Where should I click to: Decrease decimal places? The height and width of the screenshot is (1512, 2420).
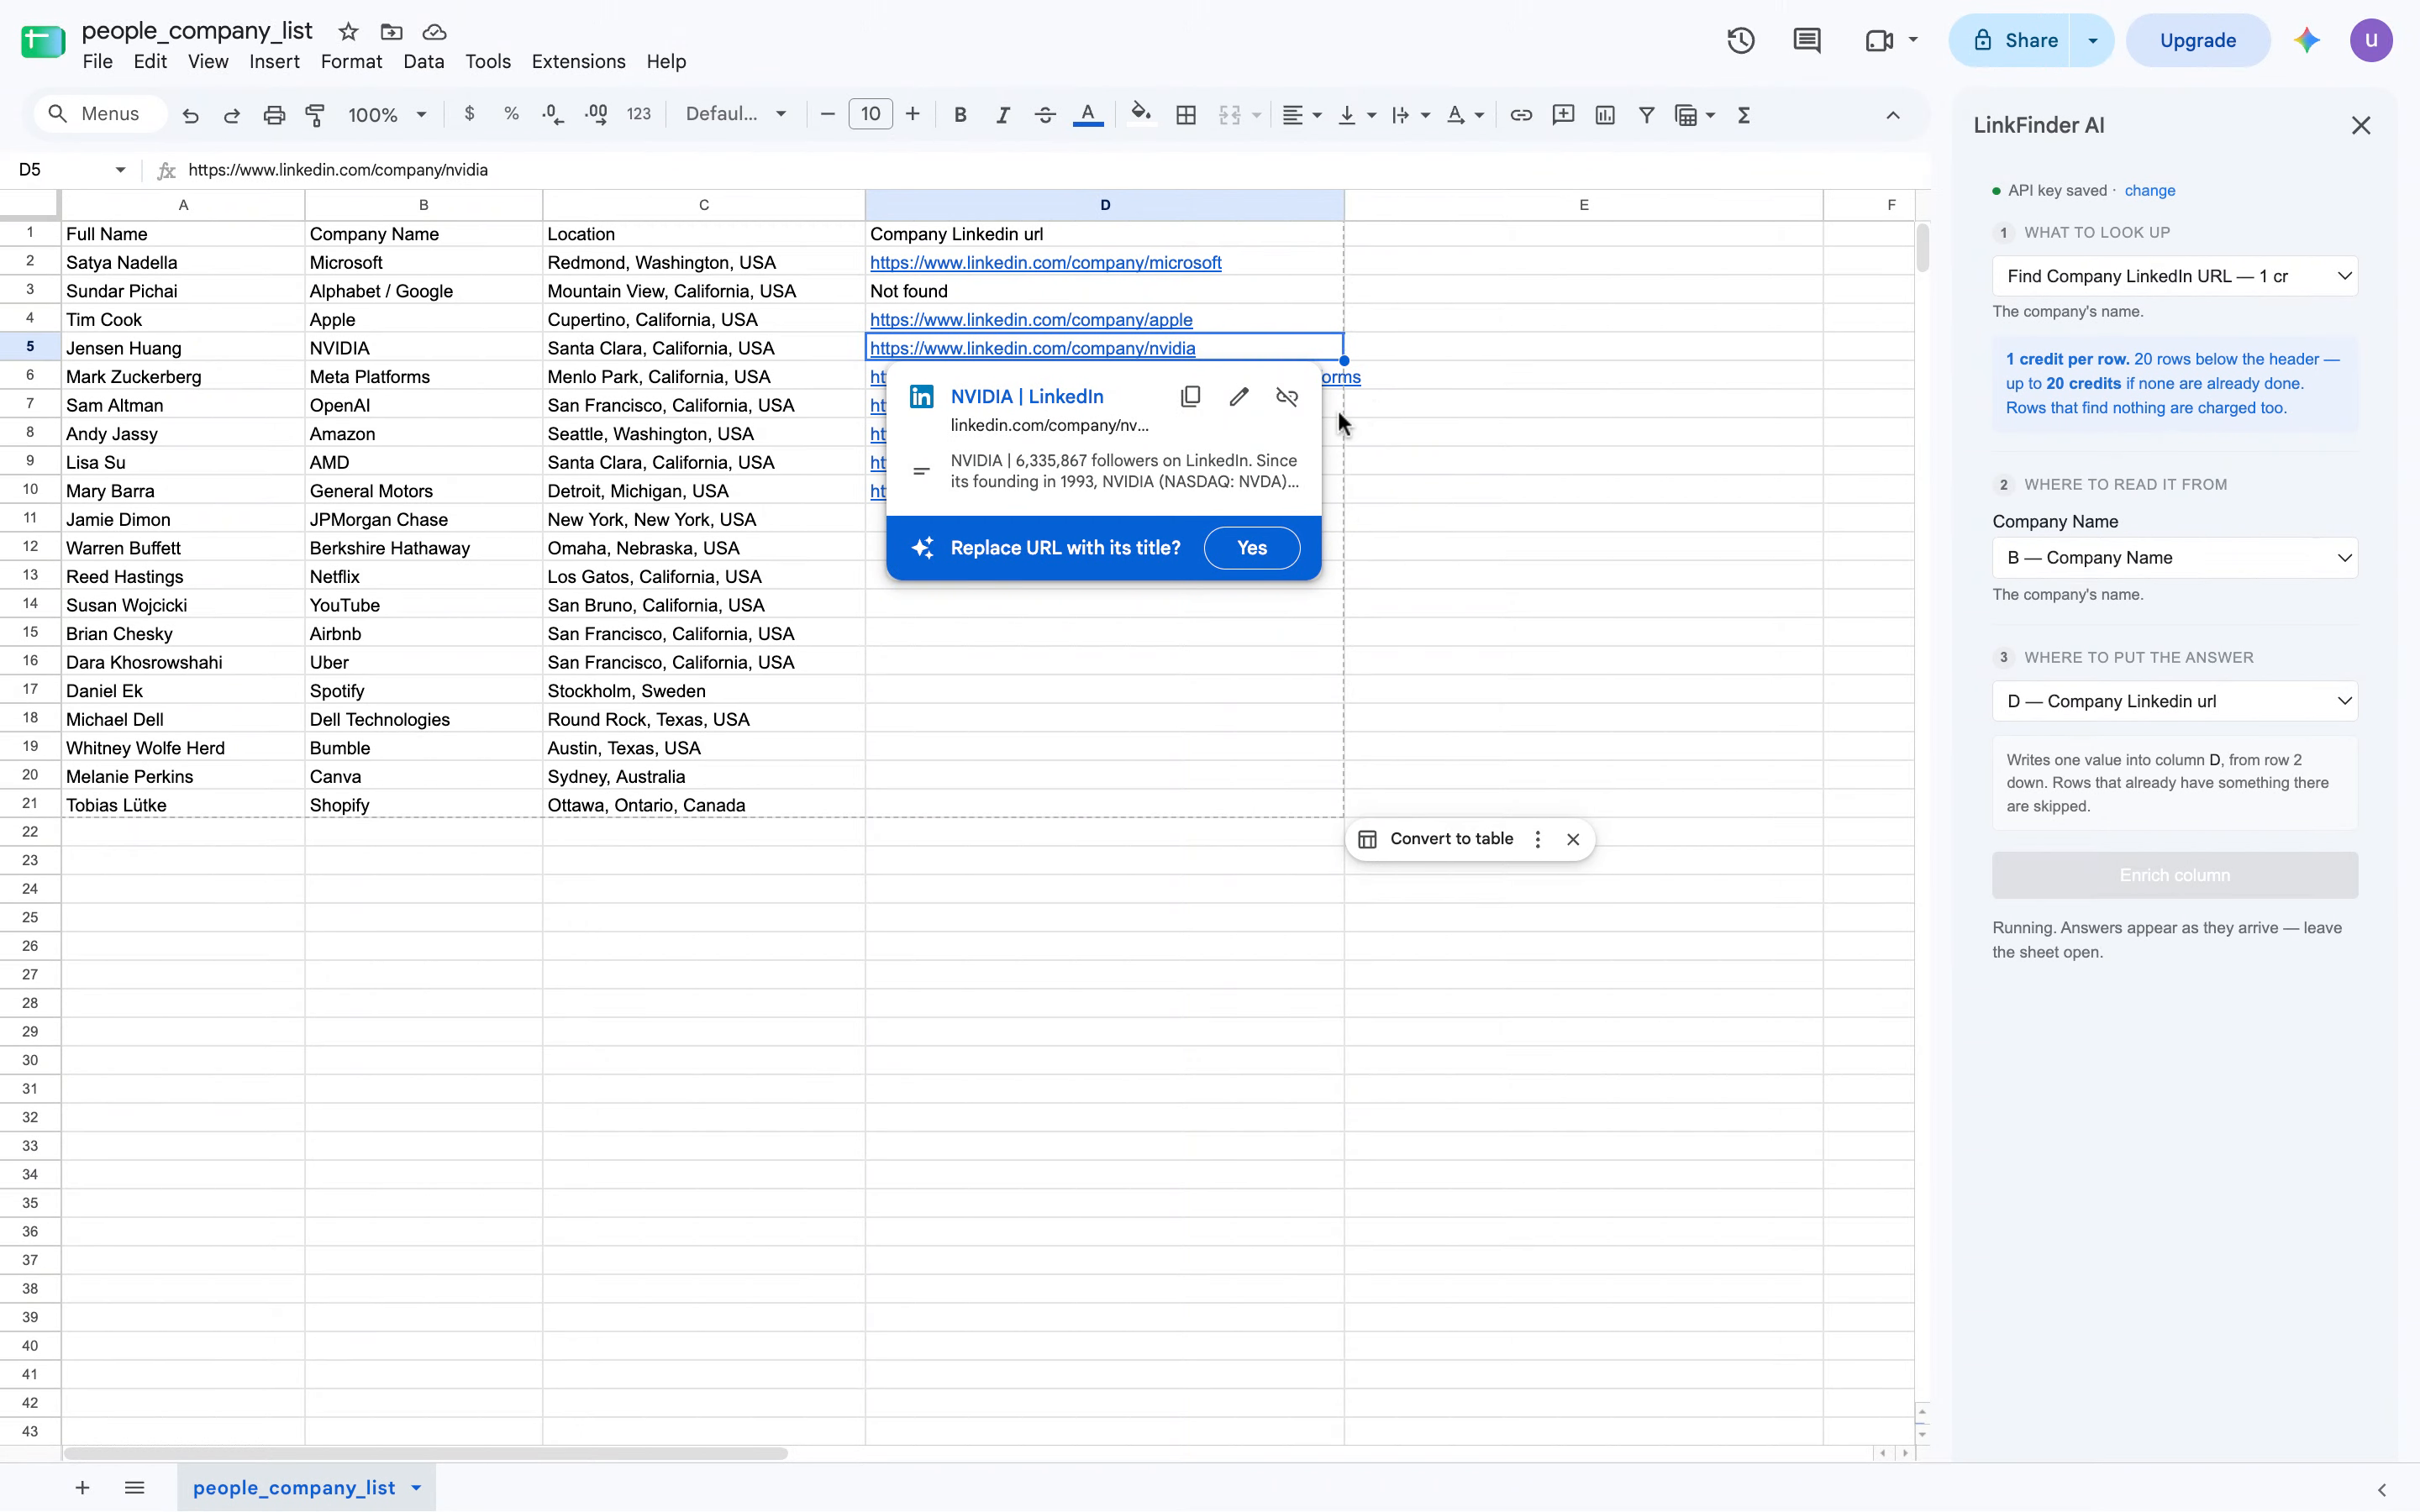pos(553,115)
